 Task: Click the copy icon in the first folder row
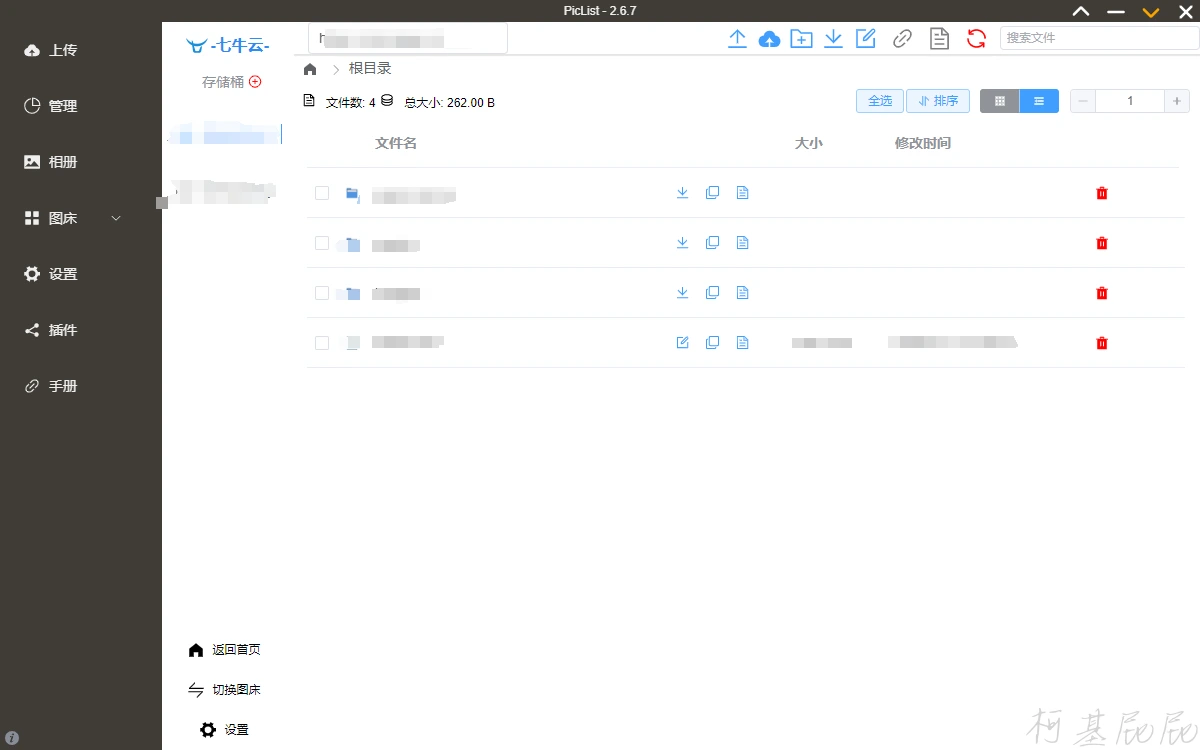point(712,193)
